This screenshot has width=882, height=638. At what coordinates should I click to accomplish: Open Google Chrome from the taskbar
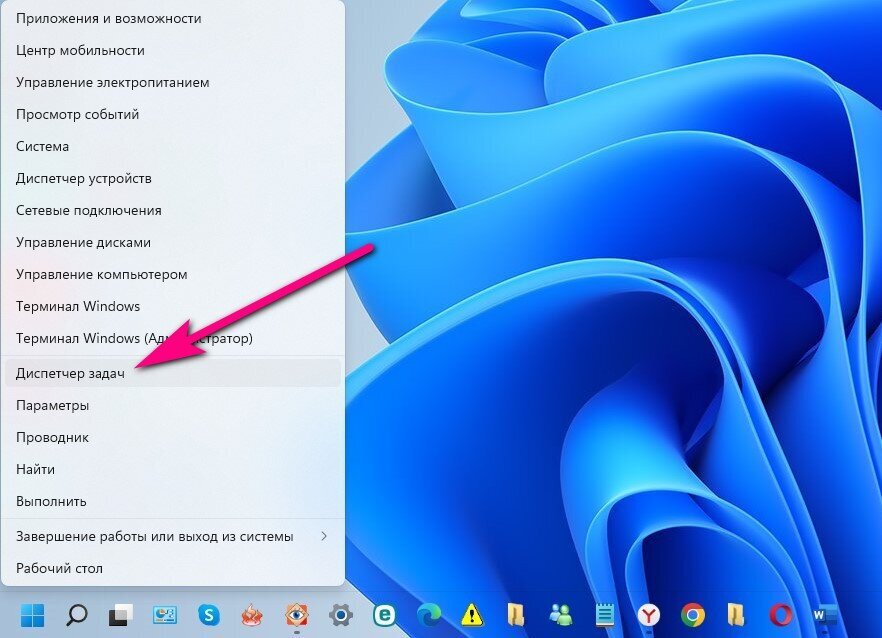693,615
